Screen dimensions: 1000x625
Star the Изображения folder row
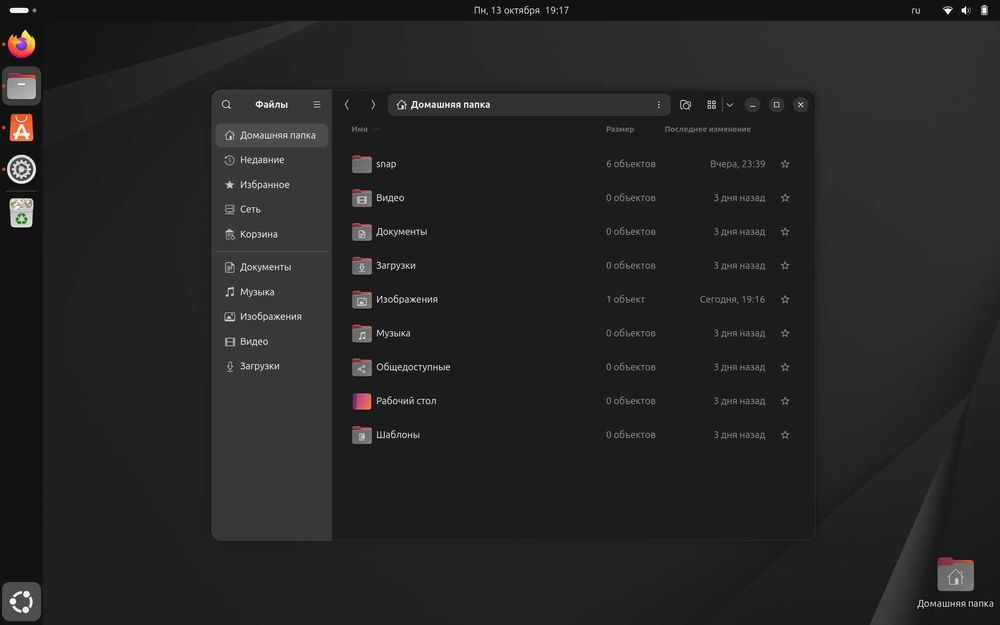pos(785,299)
